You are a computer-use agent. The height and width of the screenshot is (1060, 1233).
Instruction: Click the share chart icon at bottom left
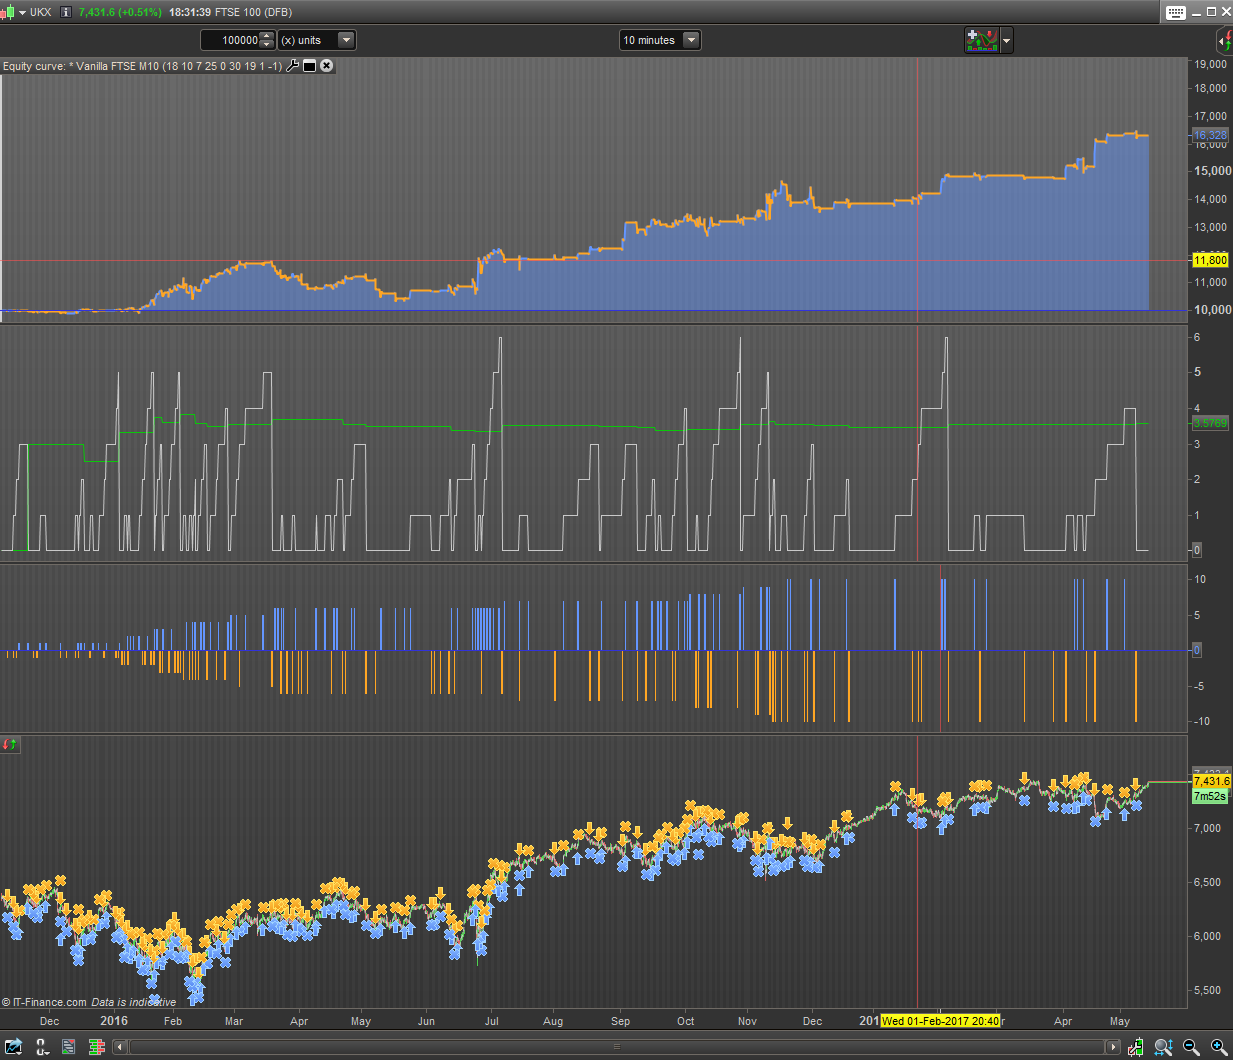13,1047
